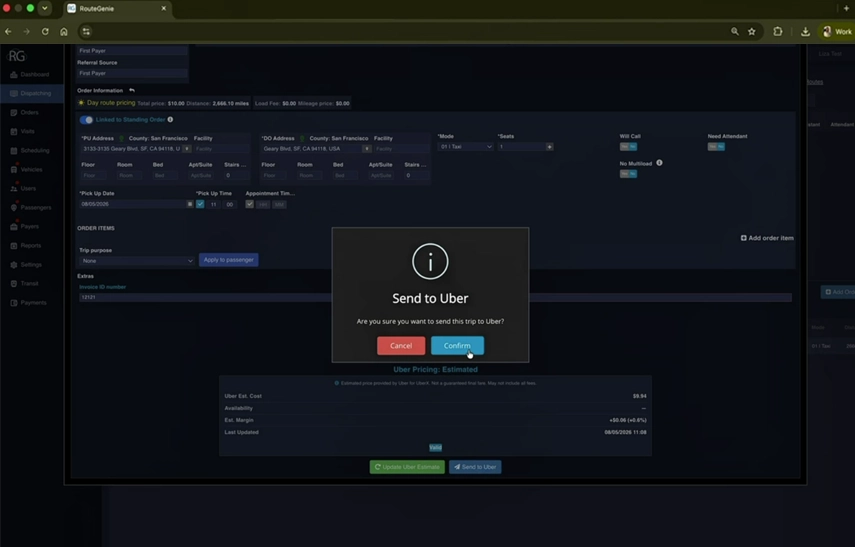Click the Passengers sidebar icon
This screenshot has width=855, height=547.
tap(14, 208)
